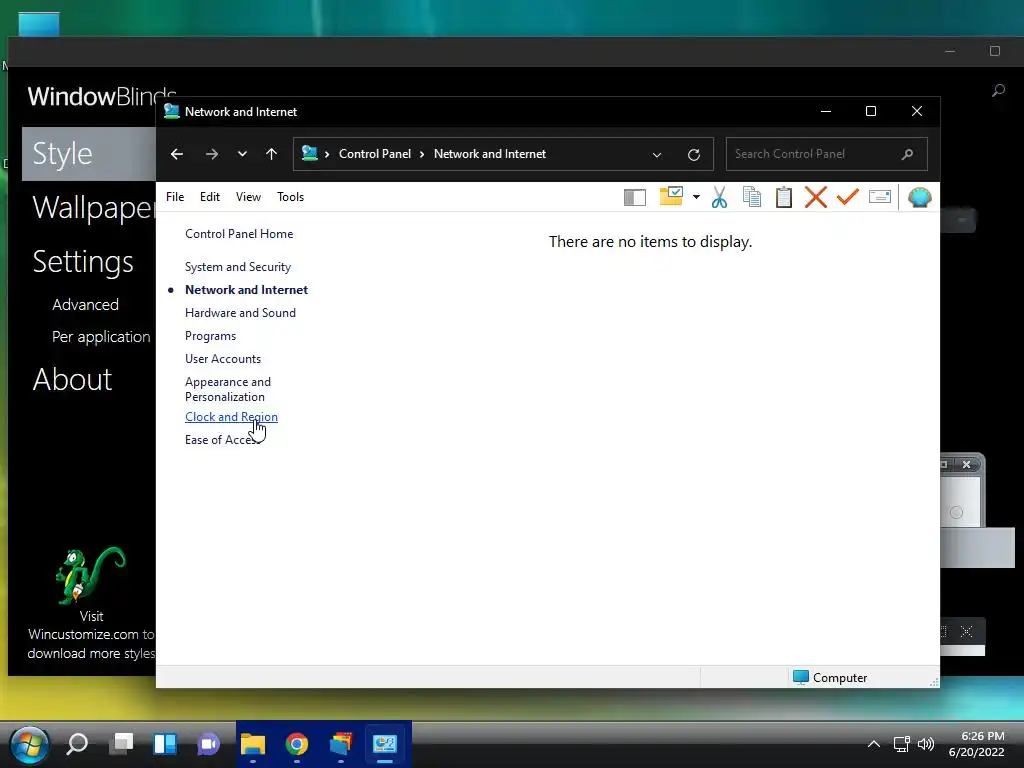1024x768 pixels.
Task: Click the search magnifier in Control Panel
Action: point(907,154)
